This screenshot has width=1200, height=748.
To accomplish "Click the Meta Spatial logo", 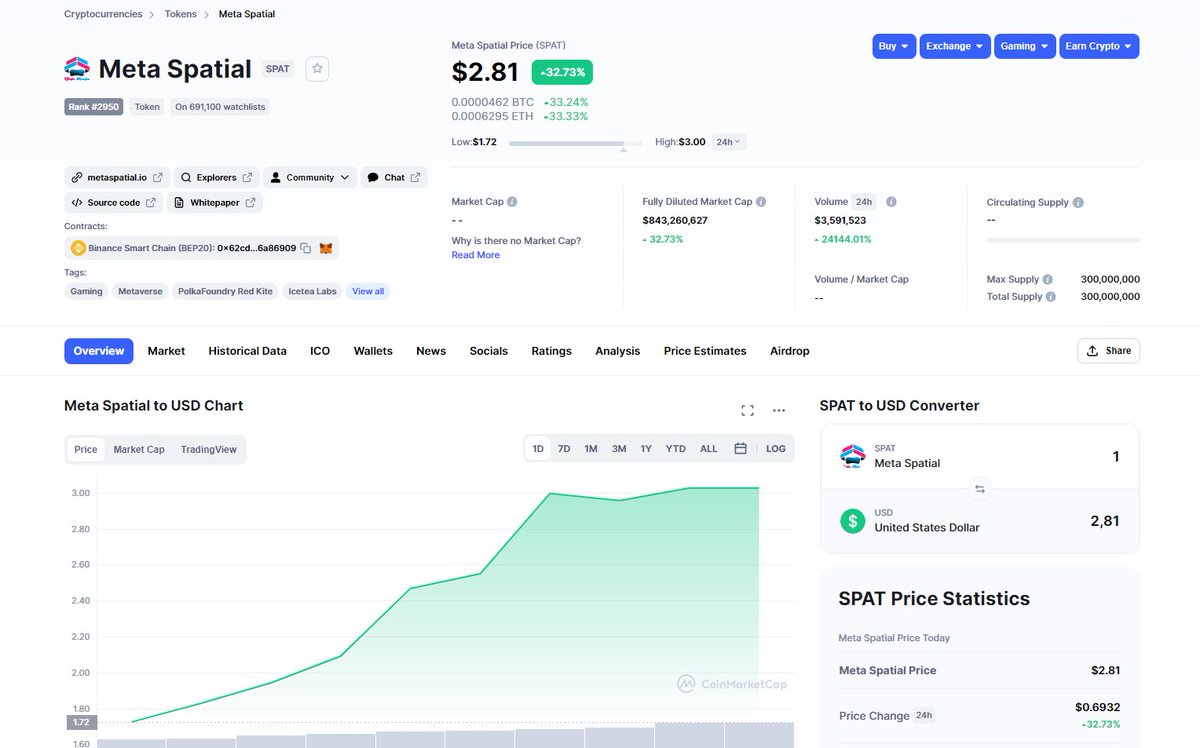I will tap(77, 69).
